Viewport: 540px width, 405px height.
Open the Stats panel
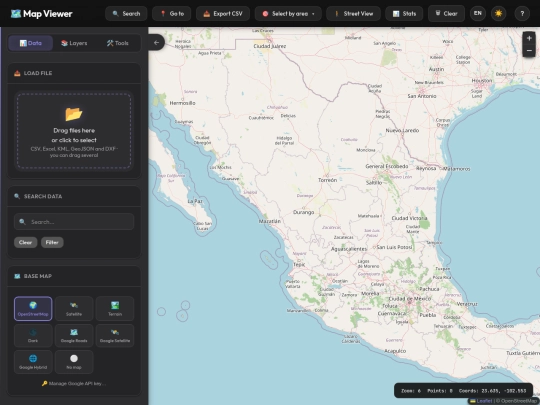[x=404, y=14]
